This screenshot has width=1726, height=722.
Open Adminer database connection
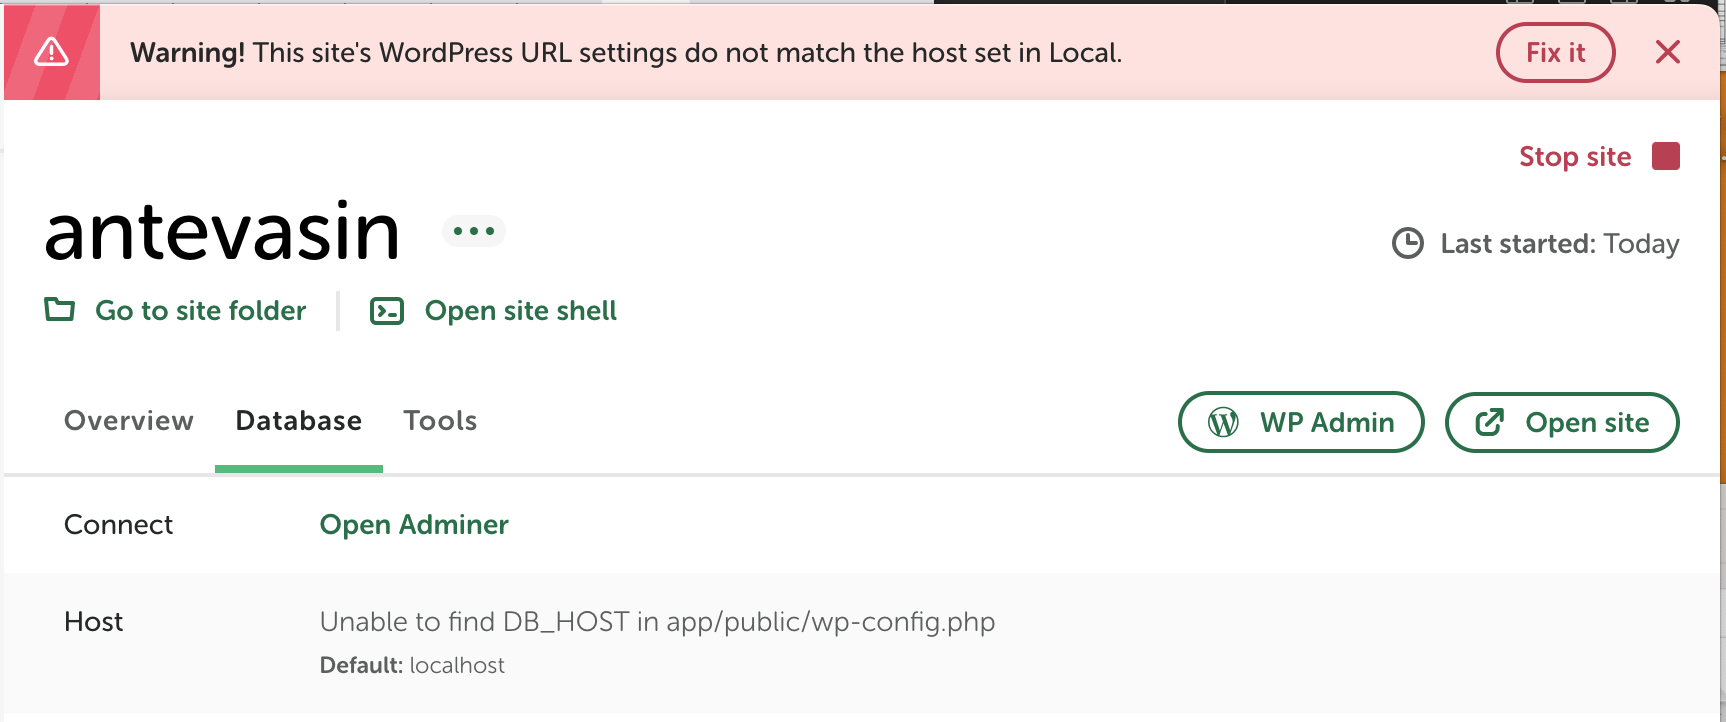[x=414, y=525]
